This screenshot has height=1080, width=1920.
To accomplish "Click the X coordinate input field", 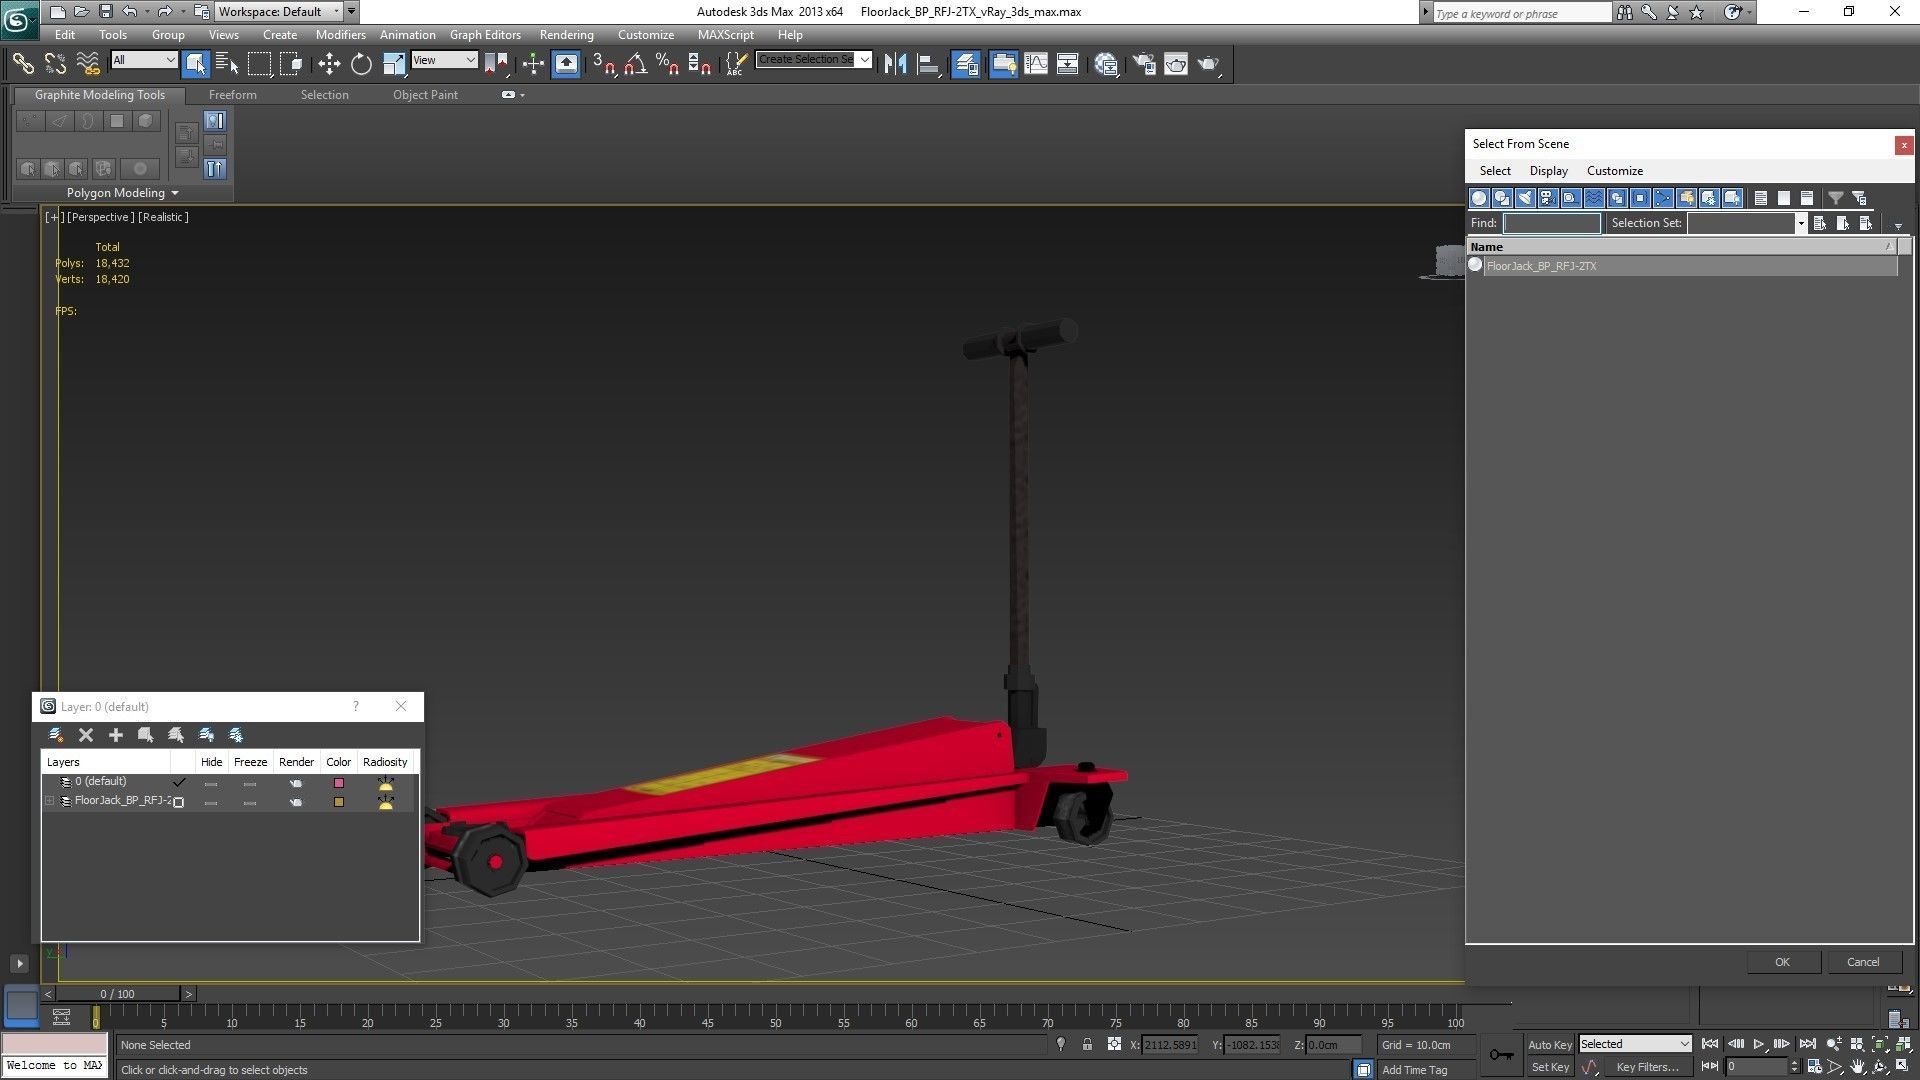I will tap(1169, 1045).
